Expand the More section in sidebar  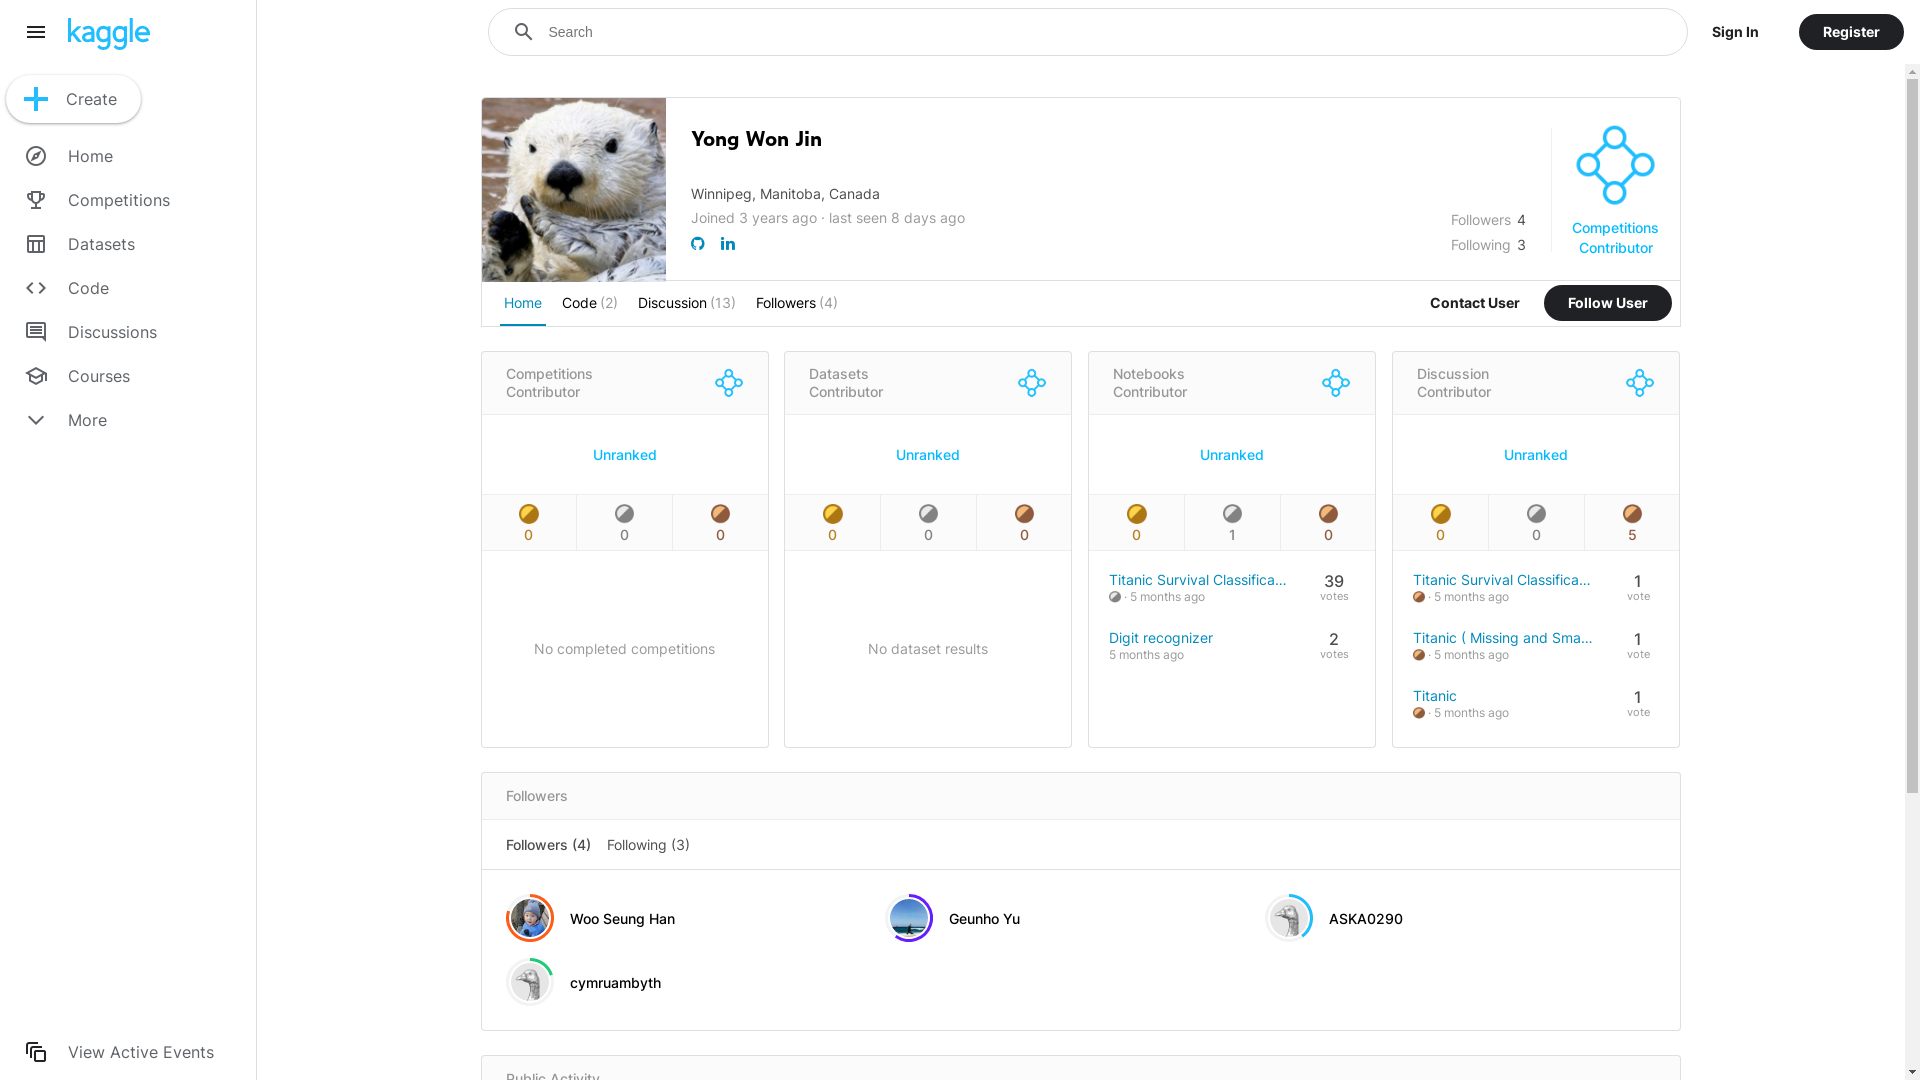click(x=36, y=420)
